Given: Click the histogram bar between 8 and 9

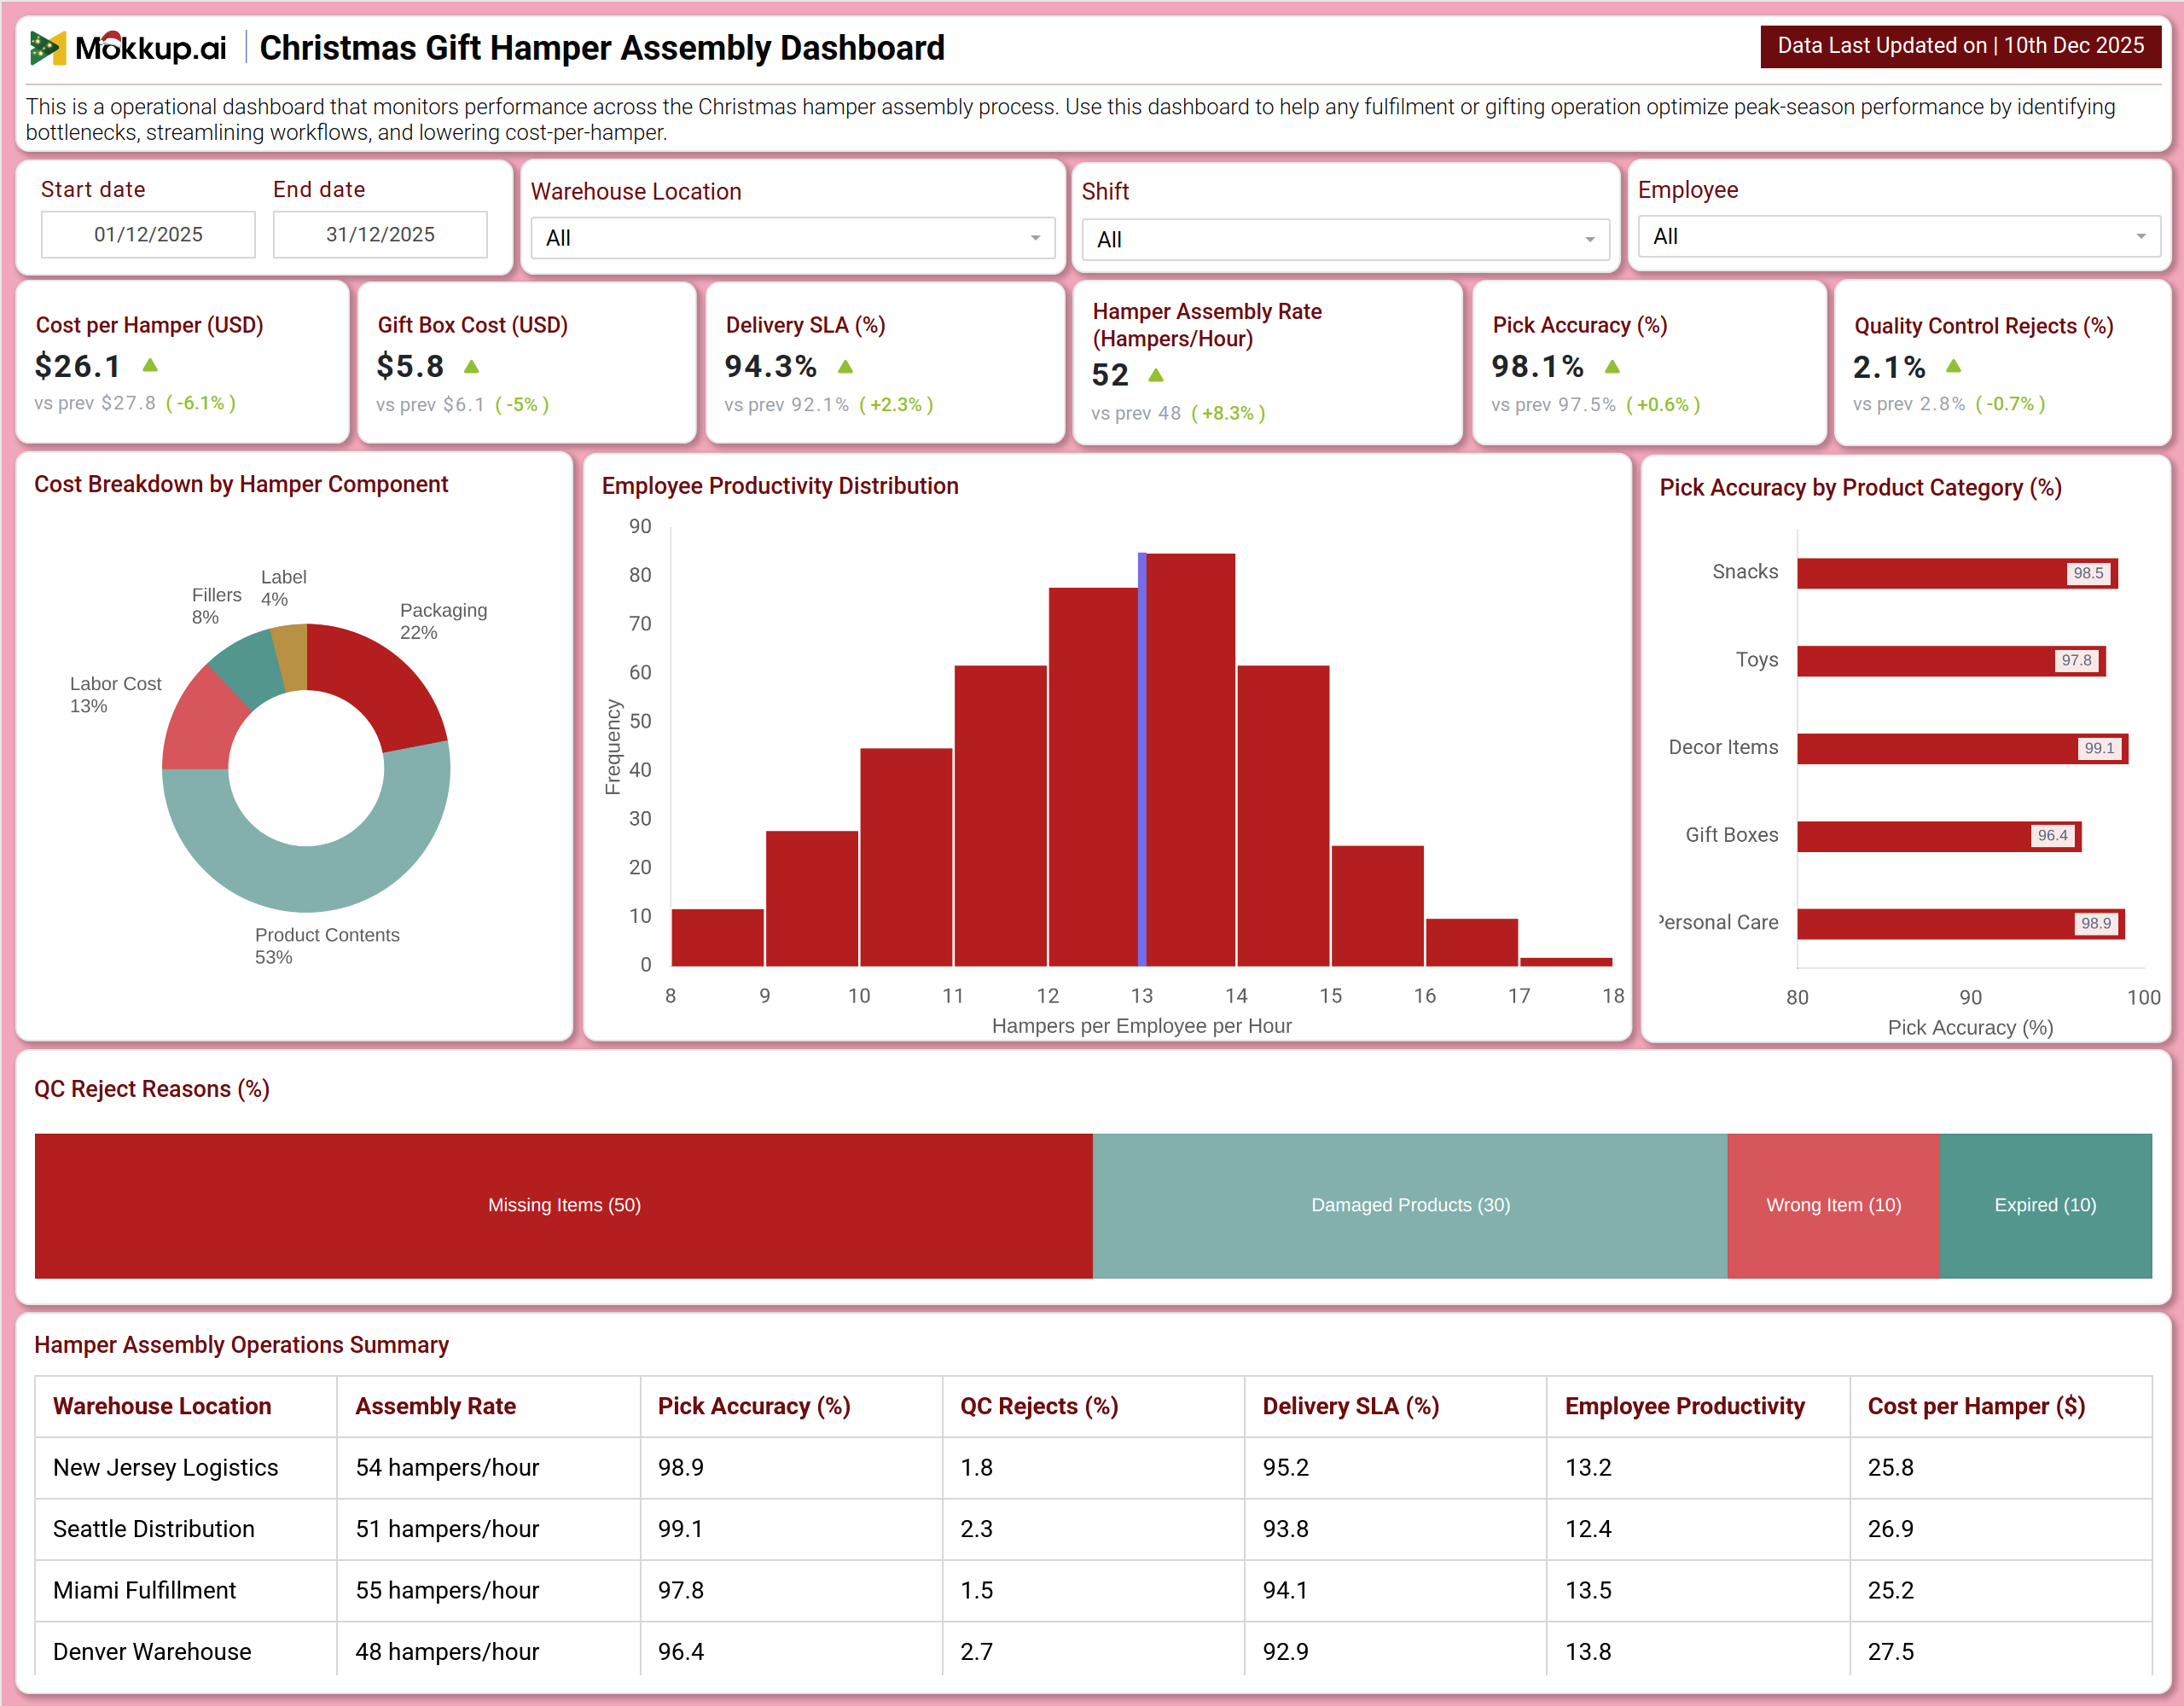Looking at the screenshot, I should 718,938.
